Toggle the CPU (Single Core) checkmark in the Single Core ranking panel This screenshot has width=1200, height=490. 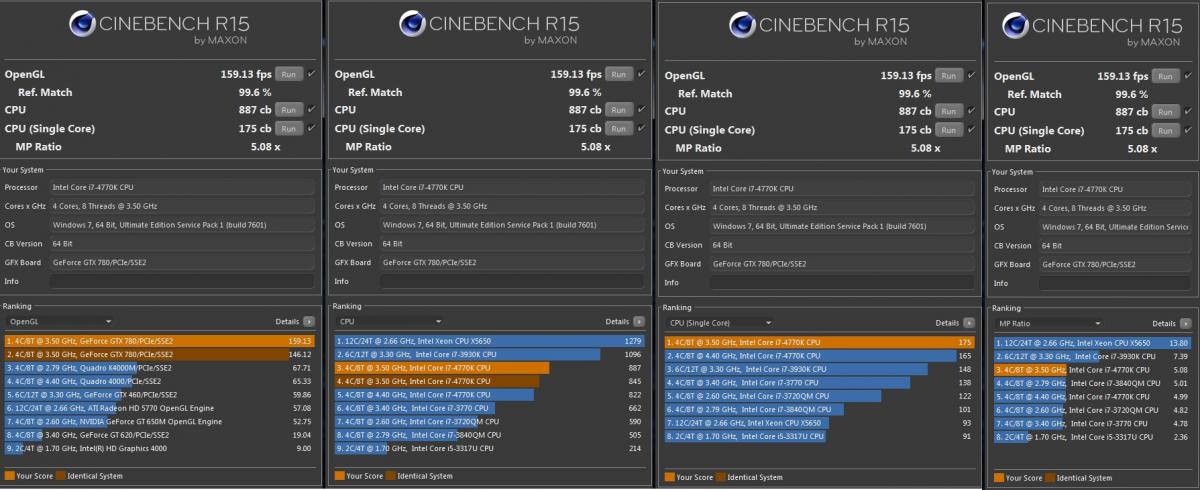[972, 129]
